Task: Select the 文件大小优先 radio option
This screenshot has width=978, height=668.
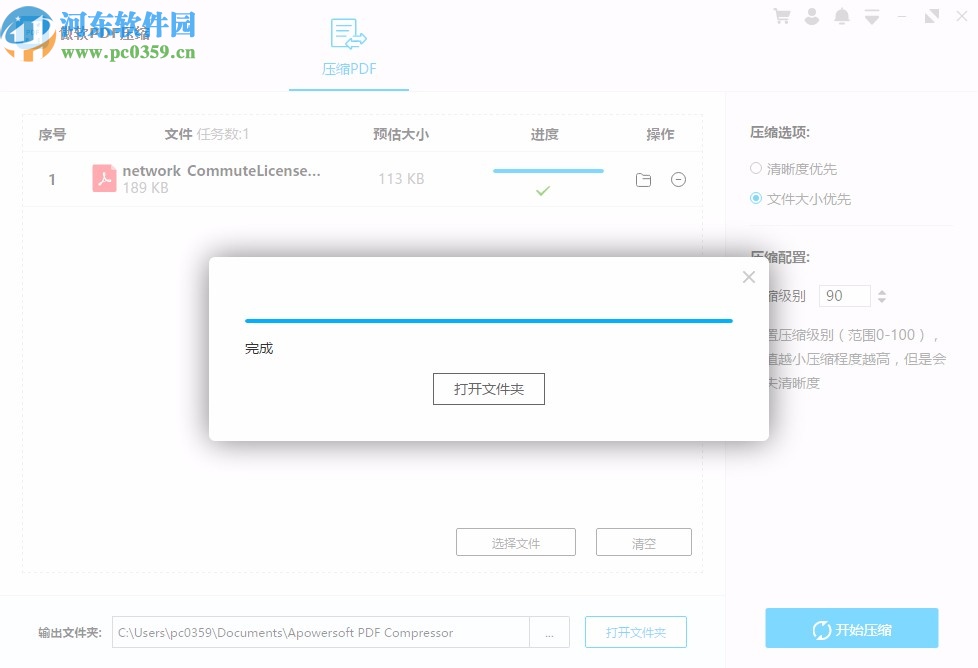Action: [757, 198]
